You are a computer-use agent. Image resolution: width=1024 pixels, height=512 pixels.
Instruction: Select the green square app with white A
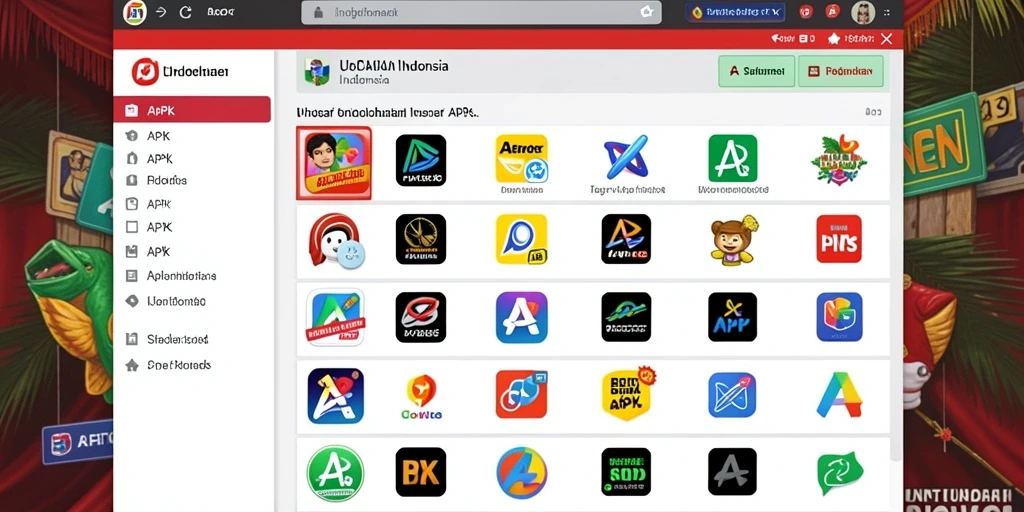733,158
